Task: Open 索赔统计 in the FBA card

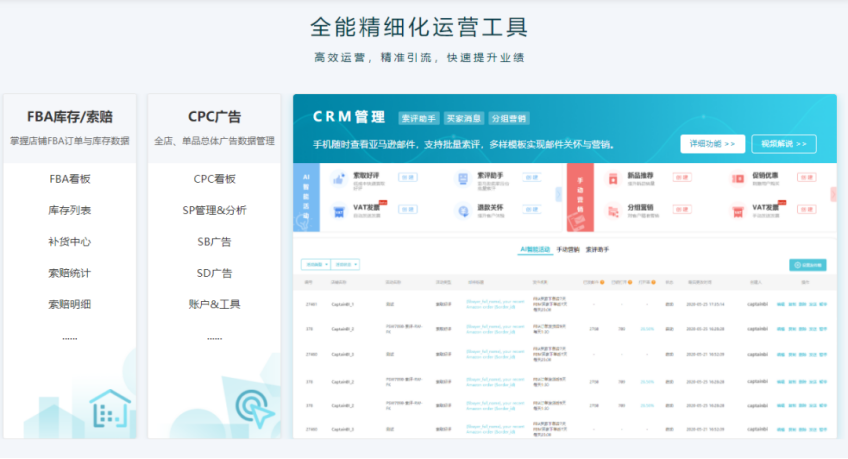Action: tap(70, 273)
